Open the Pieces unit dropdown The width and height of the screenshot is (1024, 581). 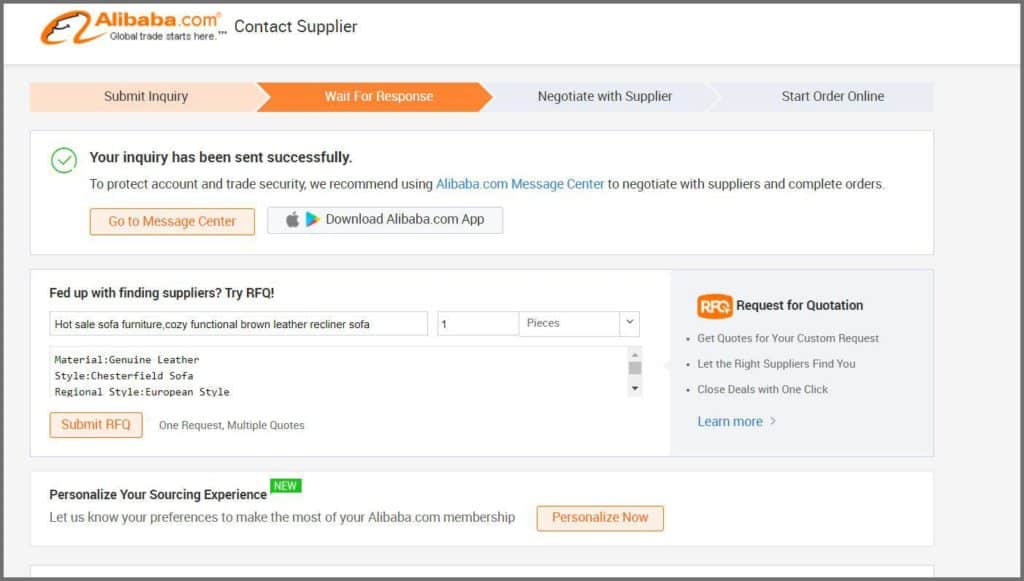[x=579, y=324]
